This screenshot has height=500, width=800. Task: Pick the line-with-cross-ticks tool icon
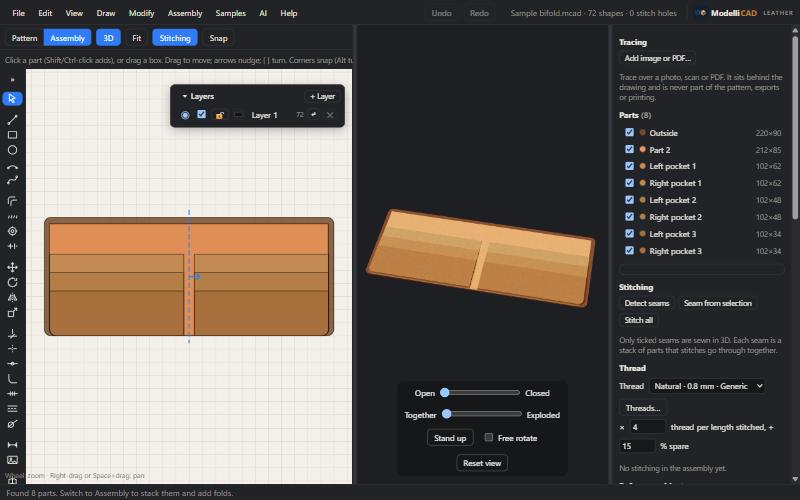click(12, 394)
